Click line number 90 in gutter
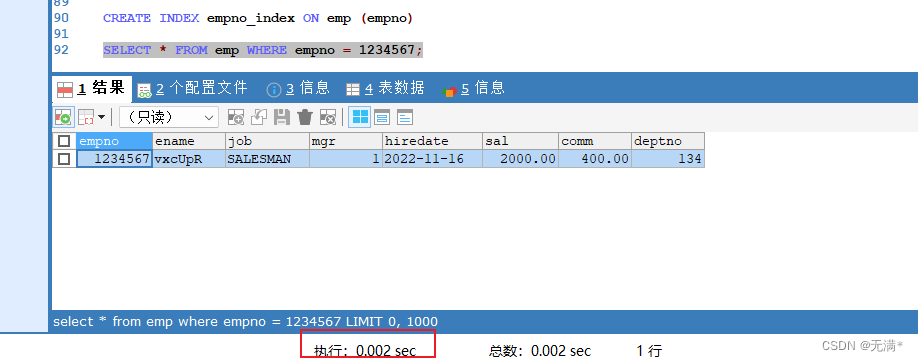The height and width of the screenshot is (361, 918). [x=61, y=18]
